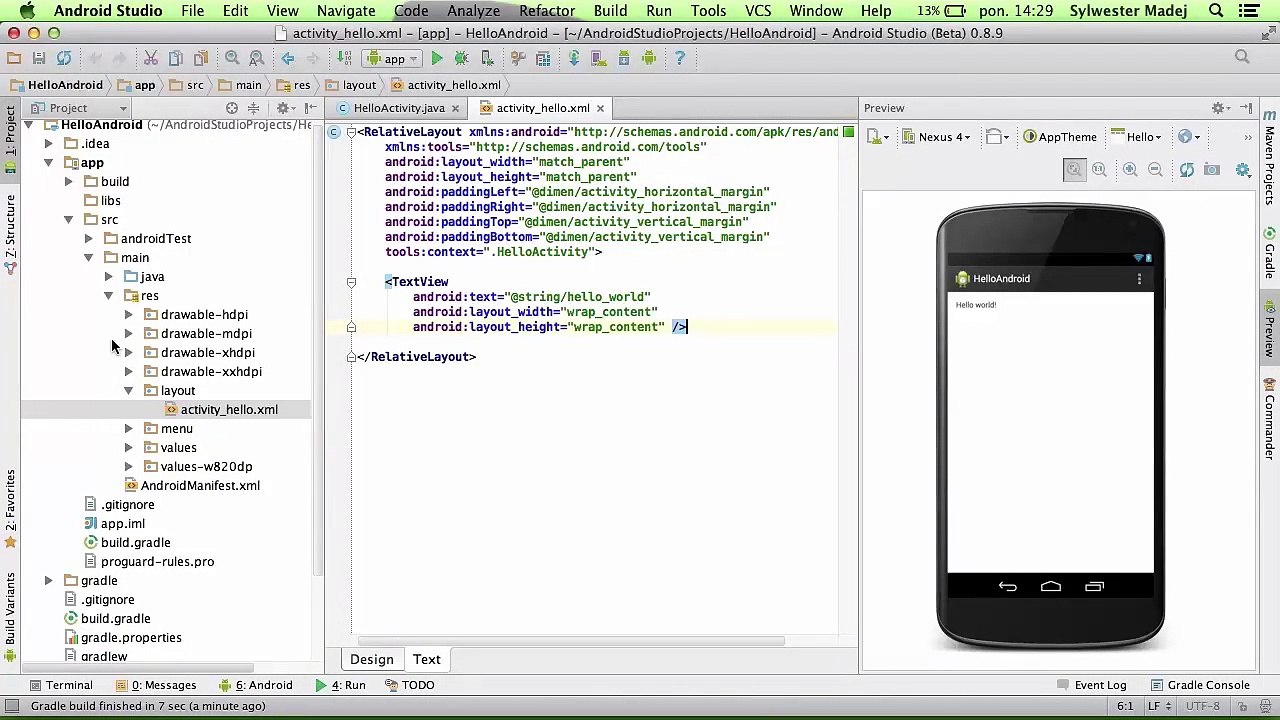Click the Help question mark icon
The width and height of the screenshot is (1280, 720).
(x=680, y=58)
